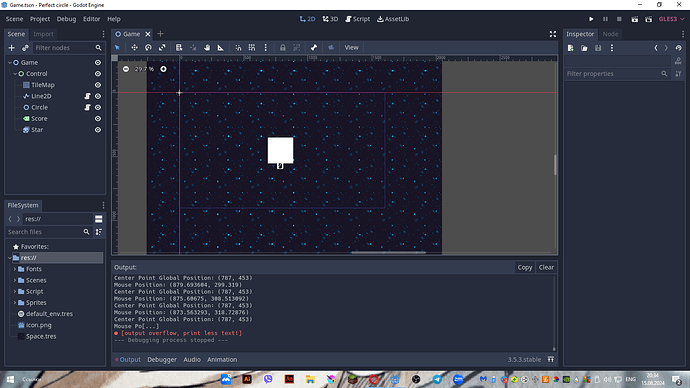
Task: Open script attached to Line2D
Action: pos(87,96)
